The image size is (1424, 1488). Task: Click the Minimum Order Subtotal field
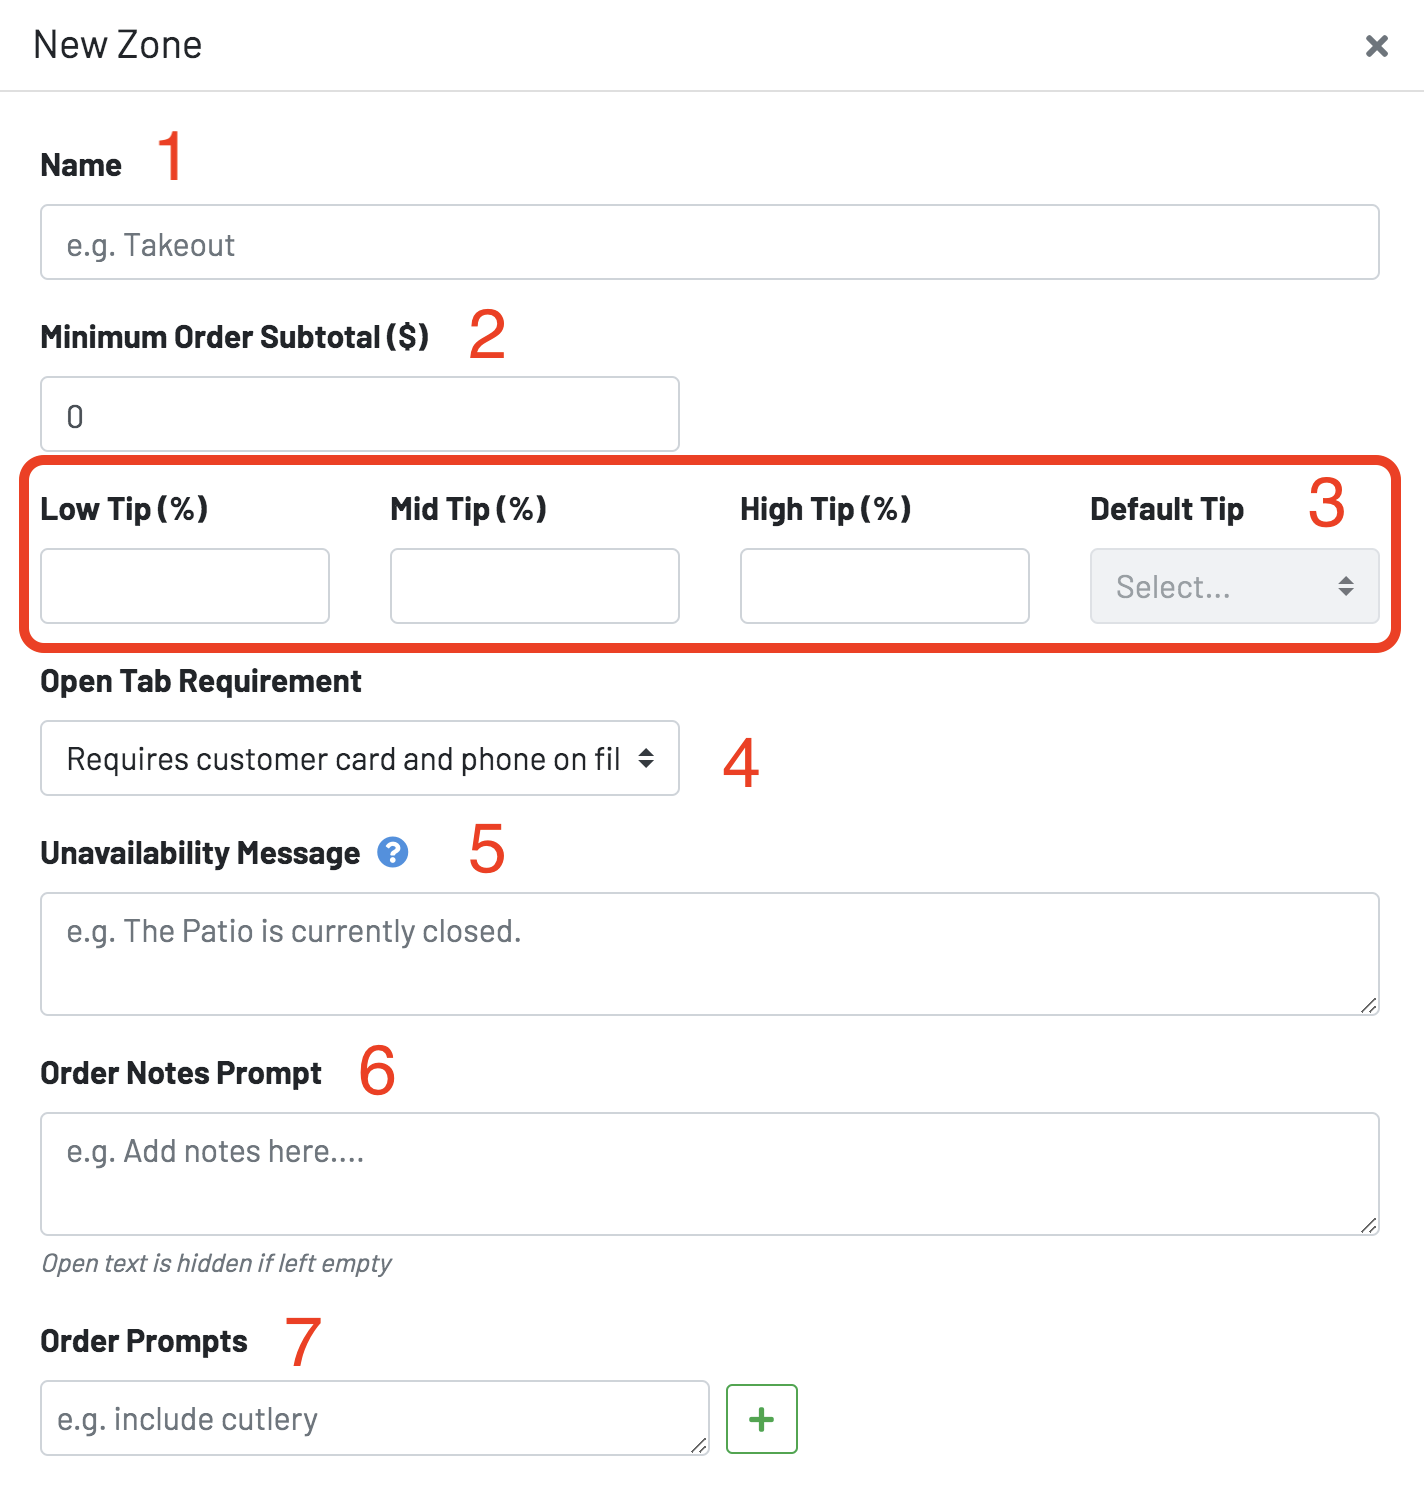(360, 414)
